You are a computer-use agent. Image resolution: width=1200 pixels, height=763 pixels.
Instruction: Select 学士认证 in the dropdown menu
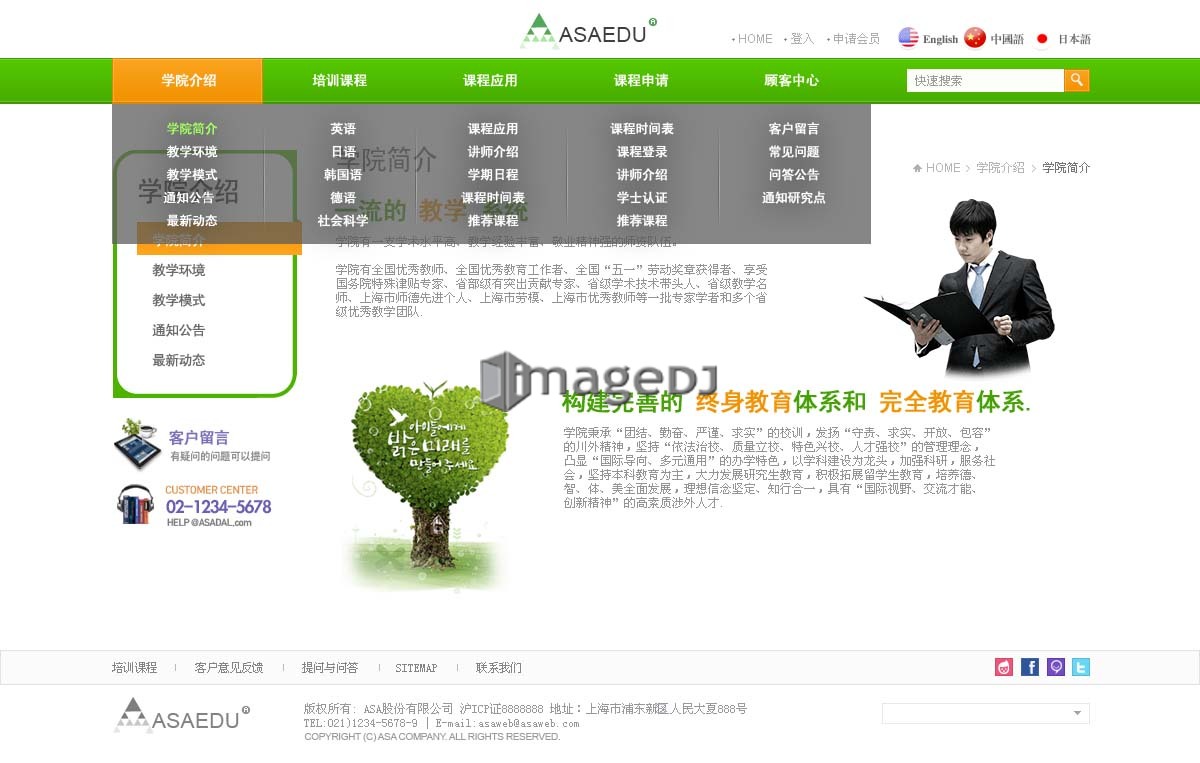(642, 198)
